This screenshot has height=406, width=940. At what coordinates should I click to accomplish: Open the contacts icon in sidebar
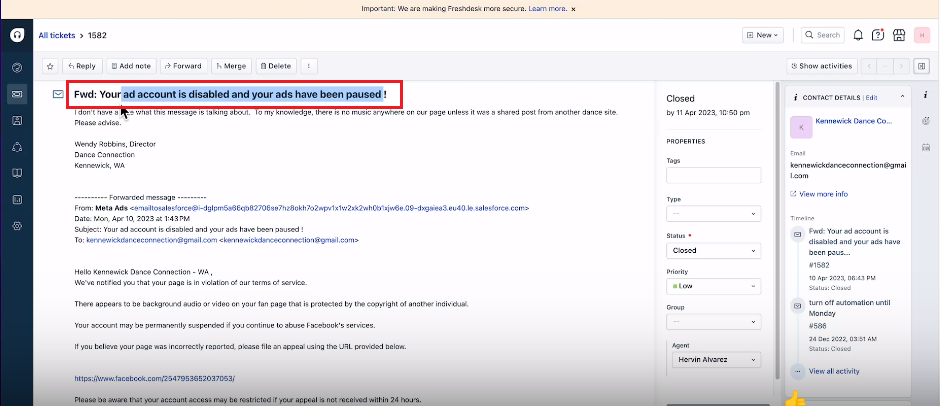coord(17,121)
